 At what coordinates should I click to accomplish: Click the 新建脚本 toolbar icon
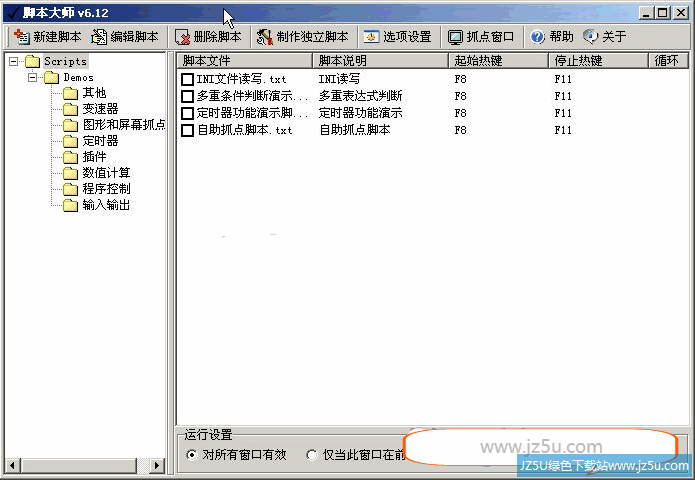[22, 37]
